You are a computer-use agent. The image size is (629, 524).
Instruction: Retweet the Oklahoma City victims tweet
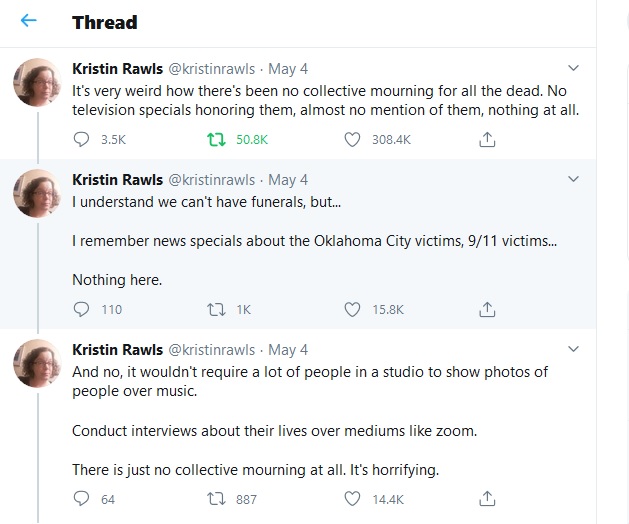coord(212,309)
